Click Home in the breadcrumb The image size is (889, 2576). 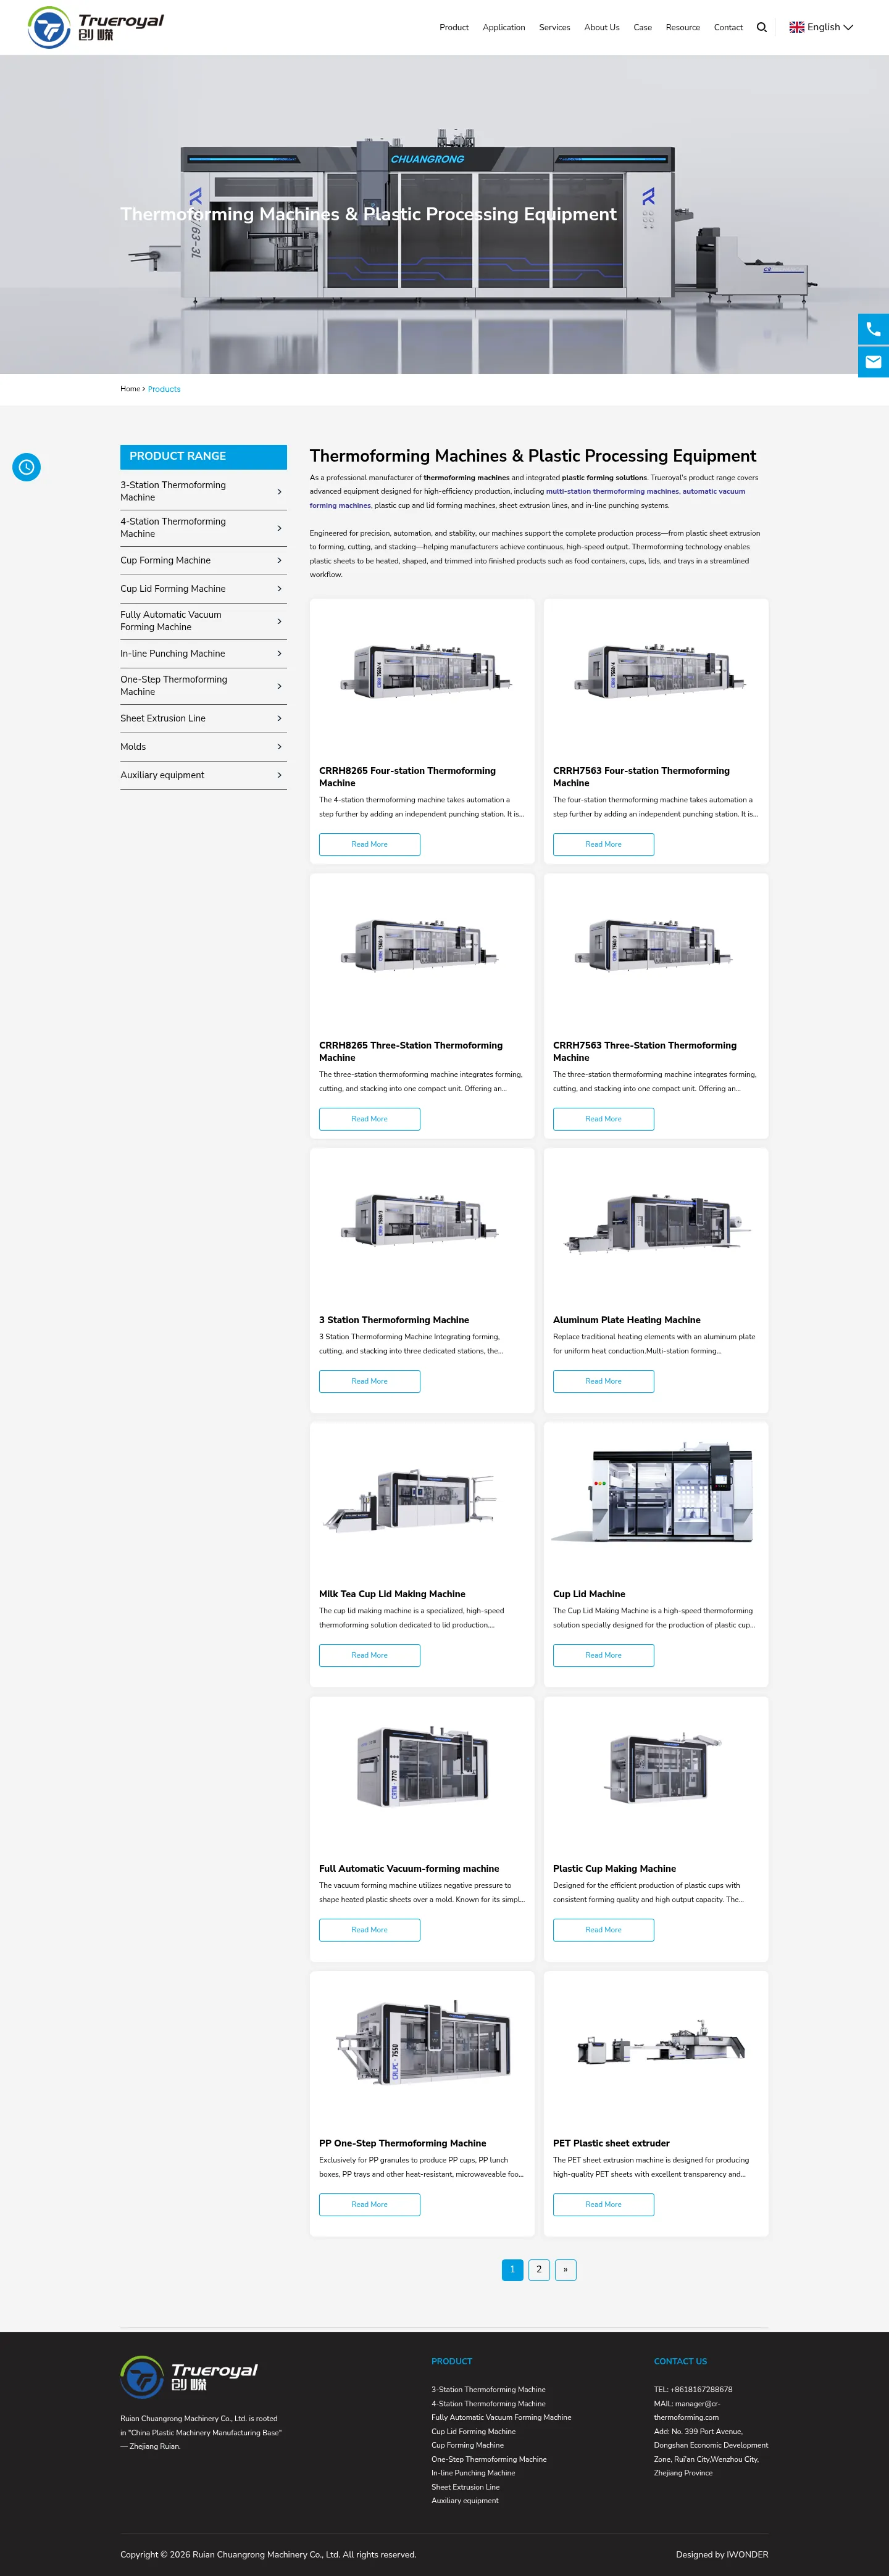130,389
